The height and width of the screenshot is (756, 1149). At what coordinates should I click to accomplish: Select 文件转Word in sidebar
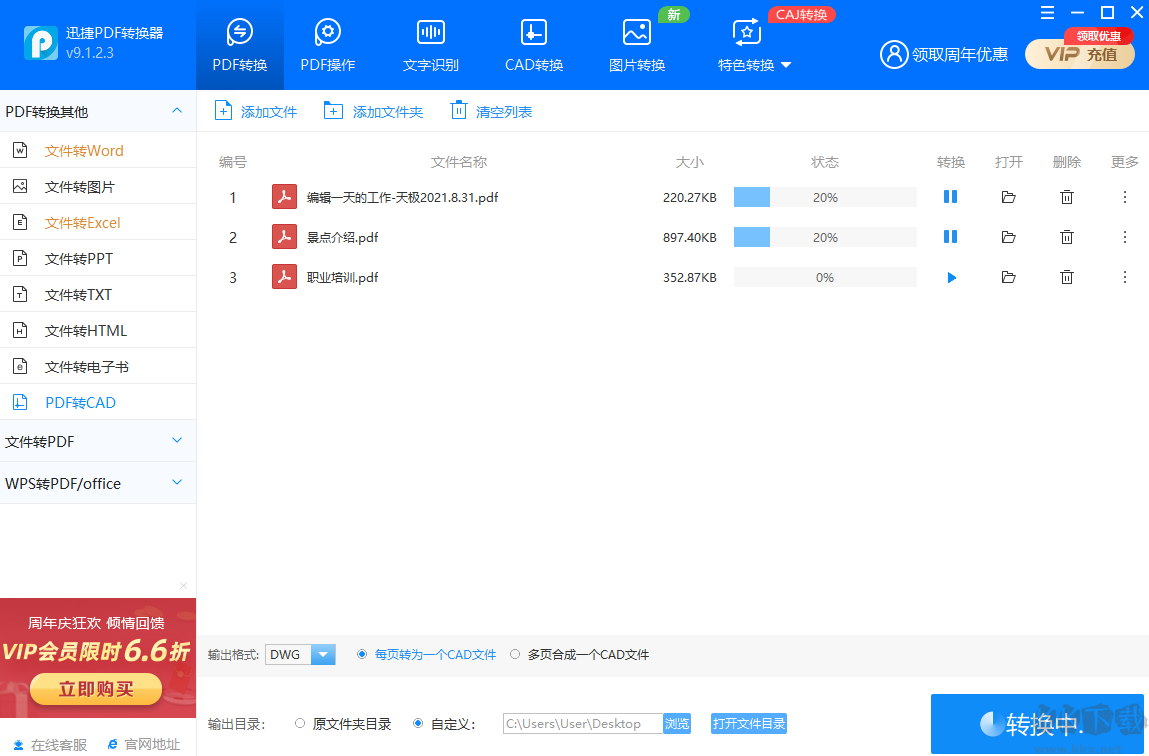[x=98, y=150]
